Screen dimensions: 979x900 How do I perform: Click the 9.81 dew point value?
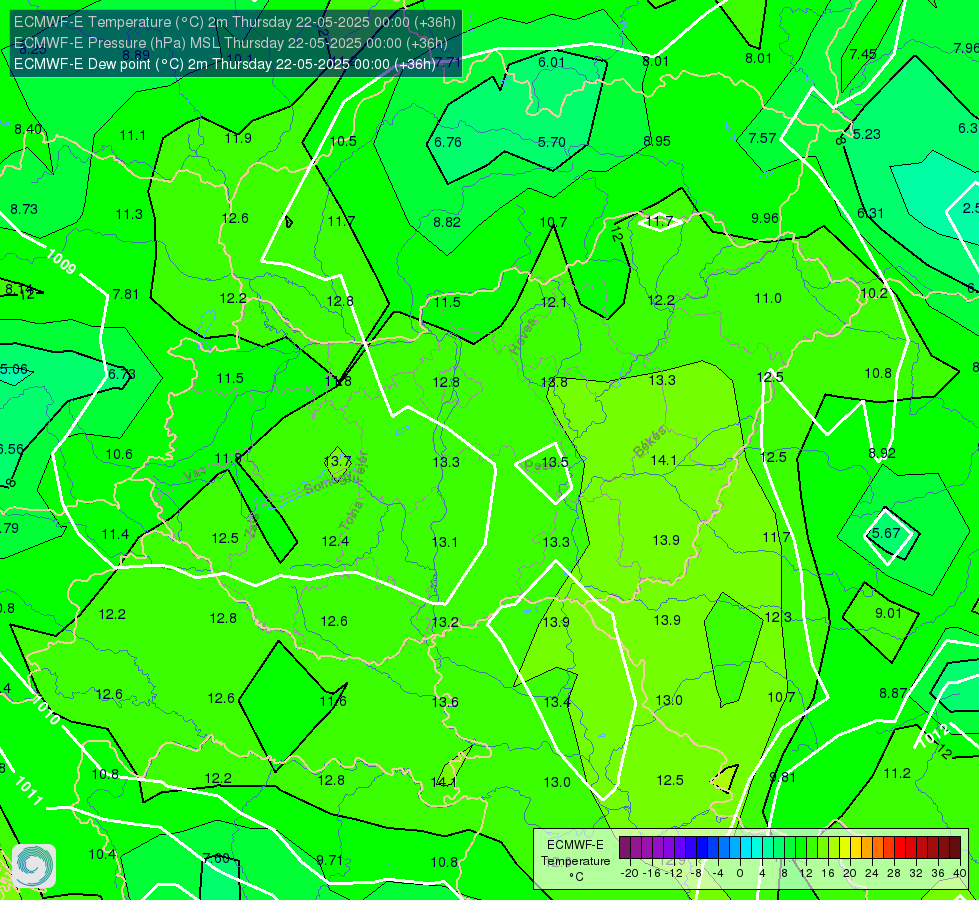(783, 778)
